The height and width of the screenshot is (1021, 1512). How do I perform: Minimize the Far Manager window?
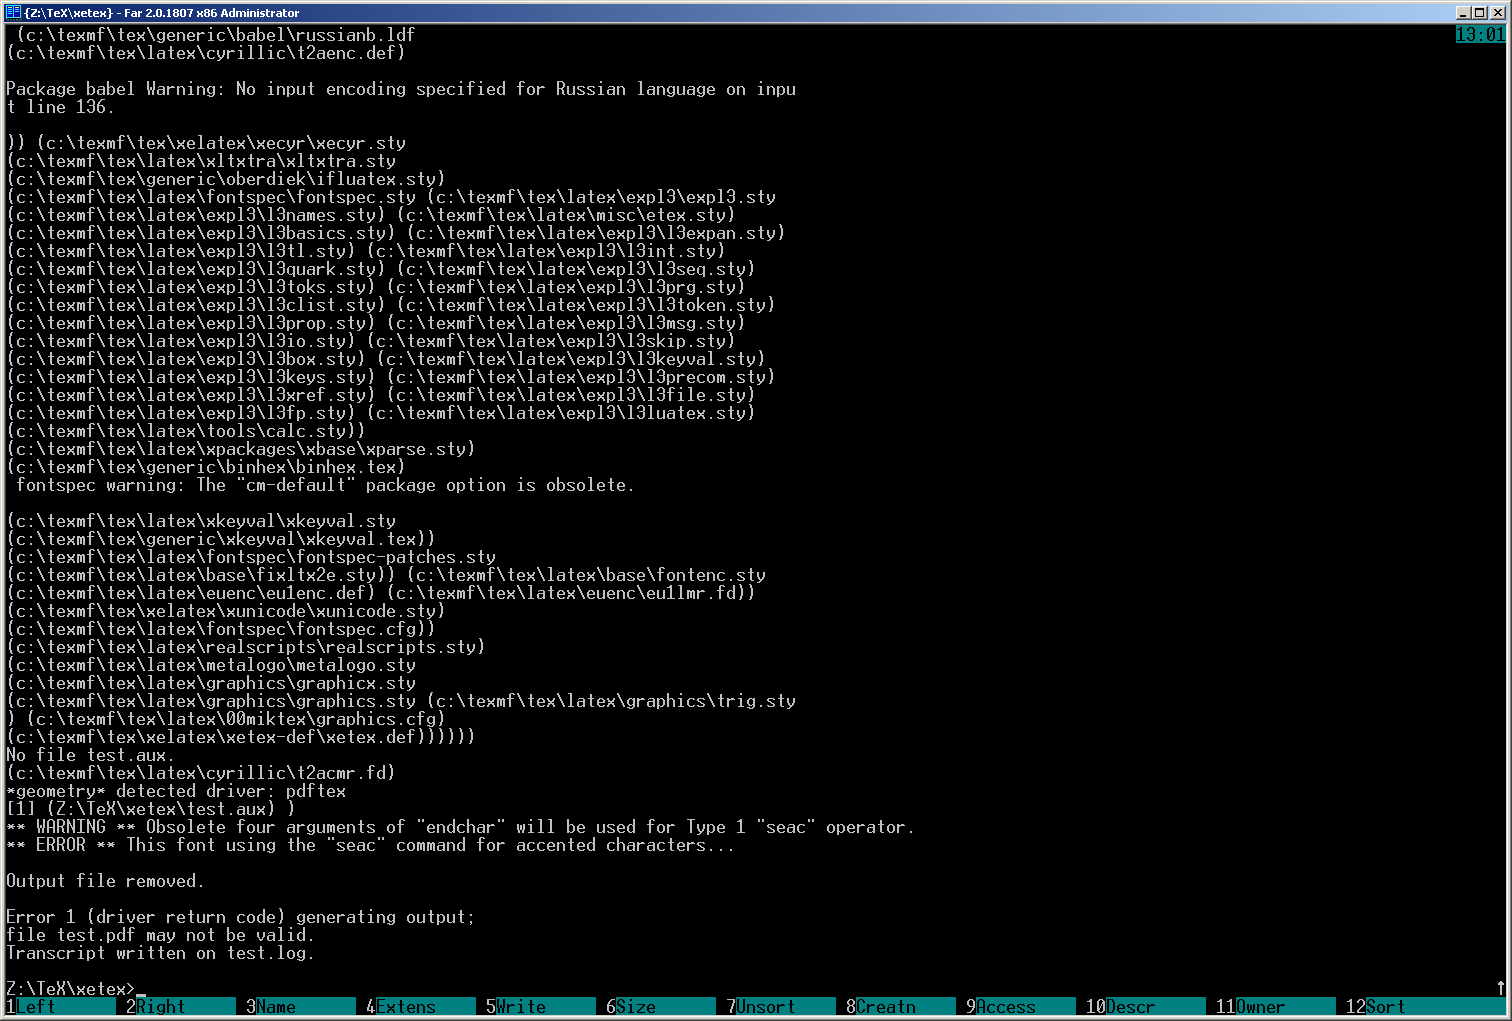point(1464,13)
